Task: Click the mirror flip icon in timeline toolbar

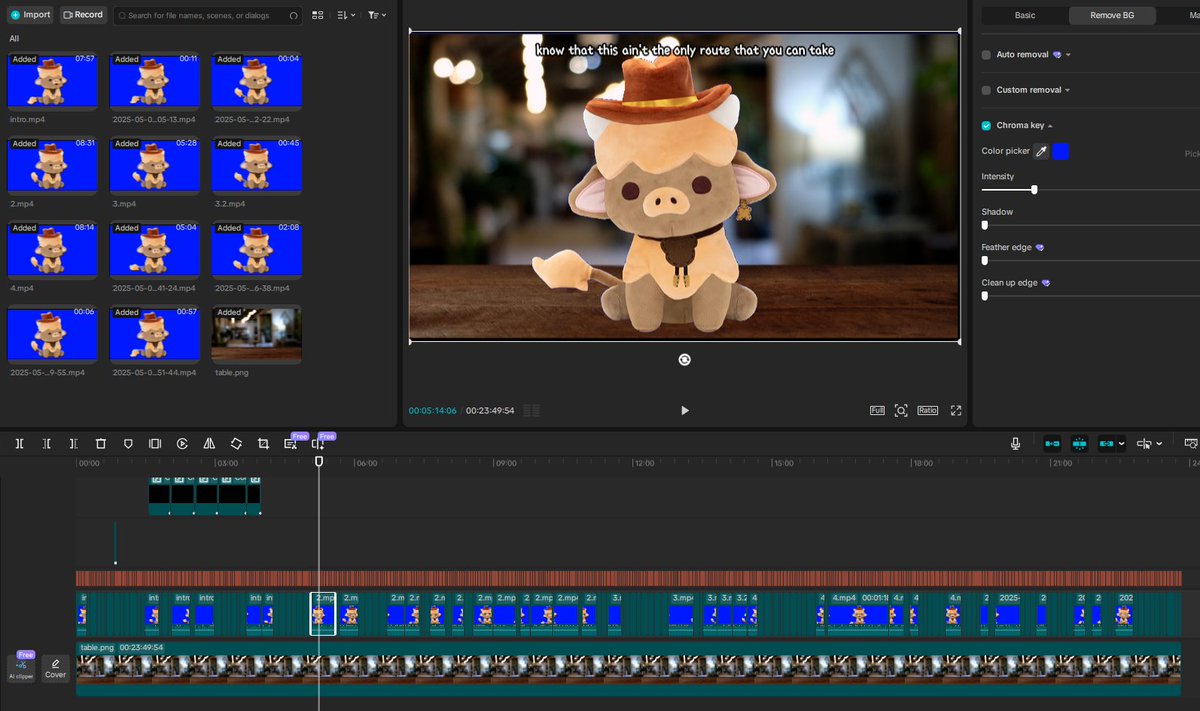Action: (209, 443)
